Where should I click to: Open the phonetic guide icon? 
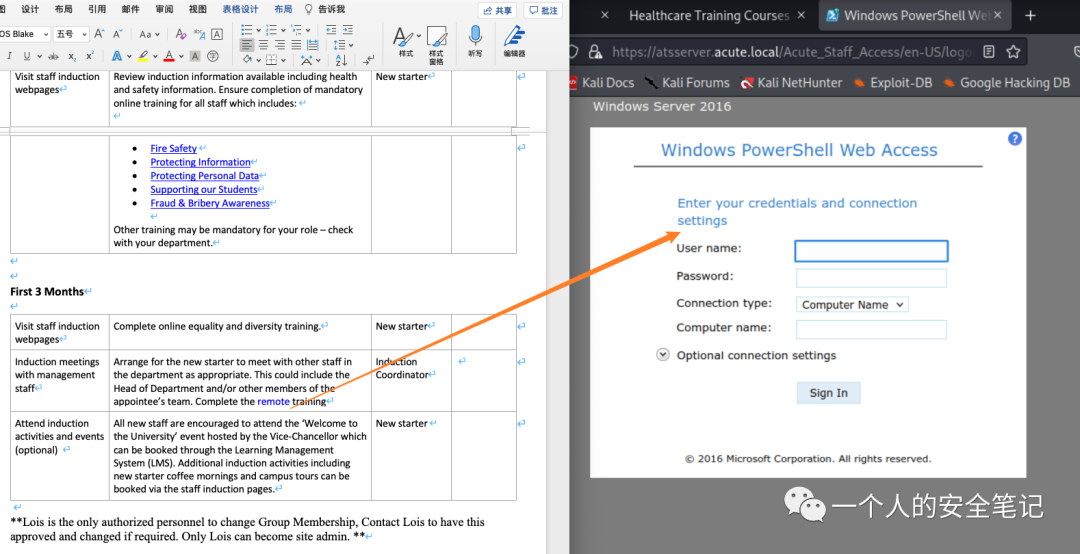click(x=199, y=34)
